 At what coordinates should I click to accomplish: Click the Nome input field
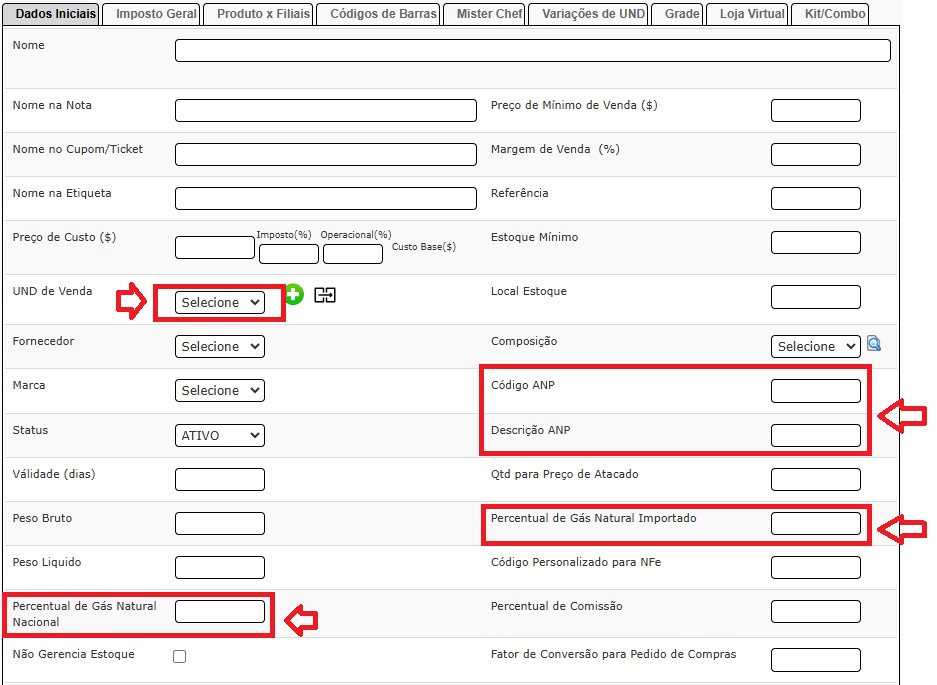coord(532,51)
